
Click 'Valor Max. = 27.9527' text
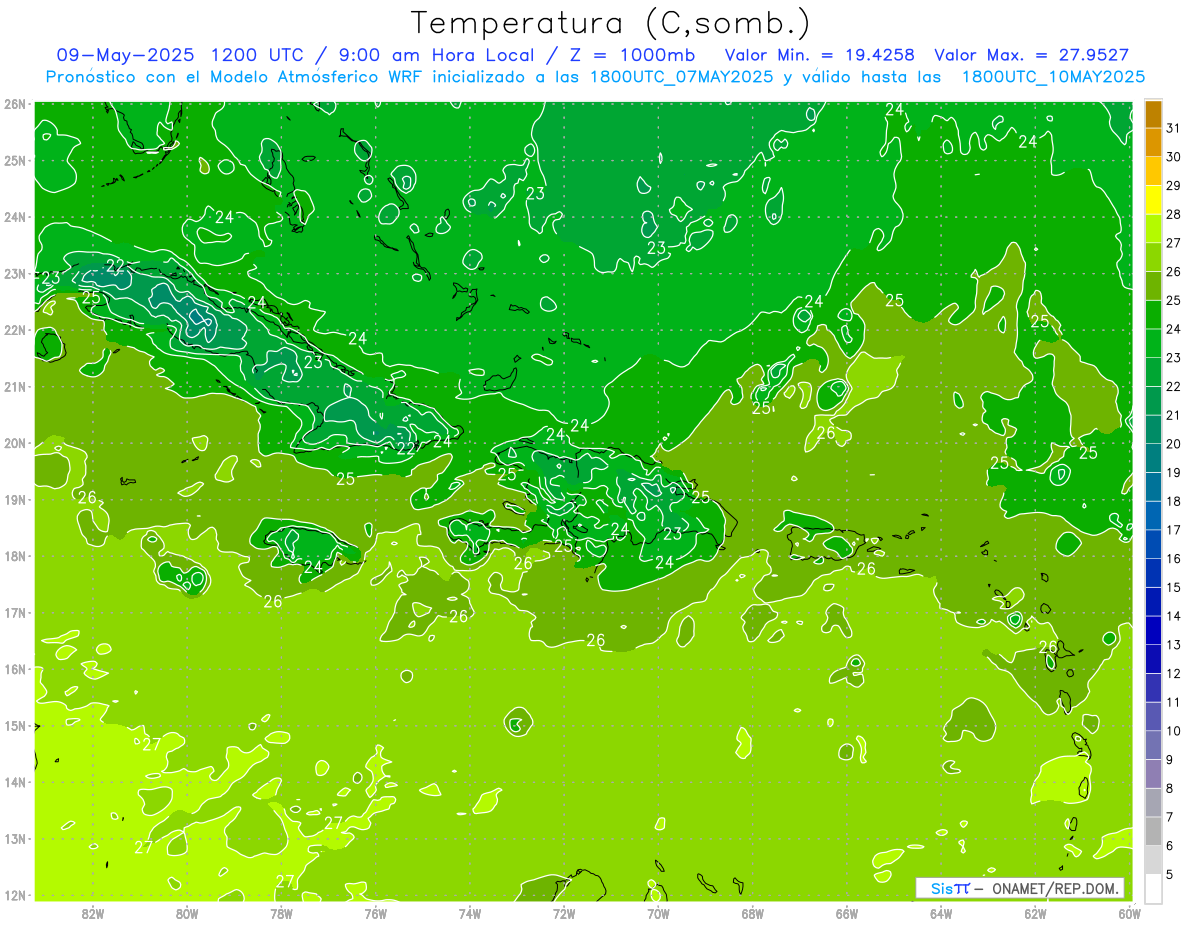coord(1030,55)
